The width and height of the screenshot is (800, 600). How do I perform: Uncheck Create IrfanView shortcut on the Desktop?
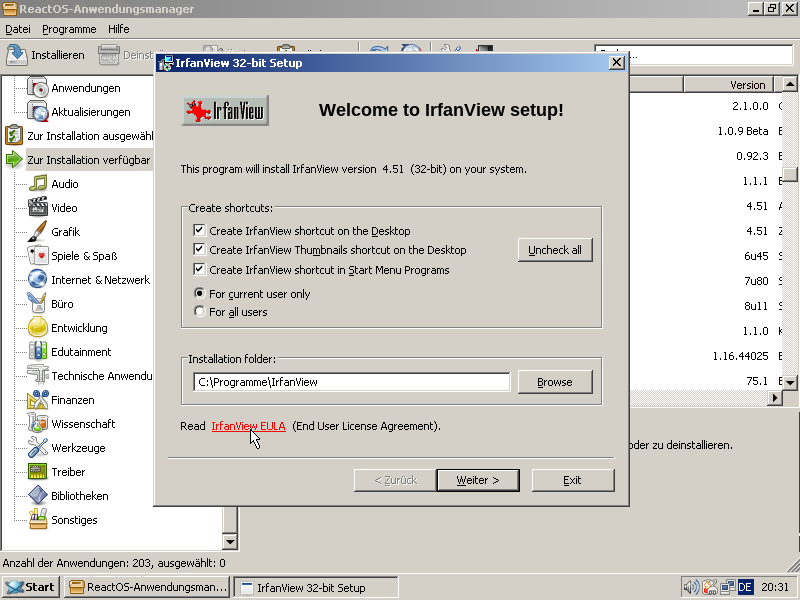click(199, 230)
